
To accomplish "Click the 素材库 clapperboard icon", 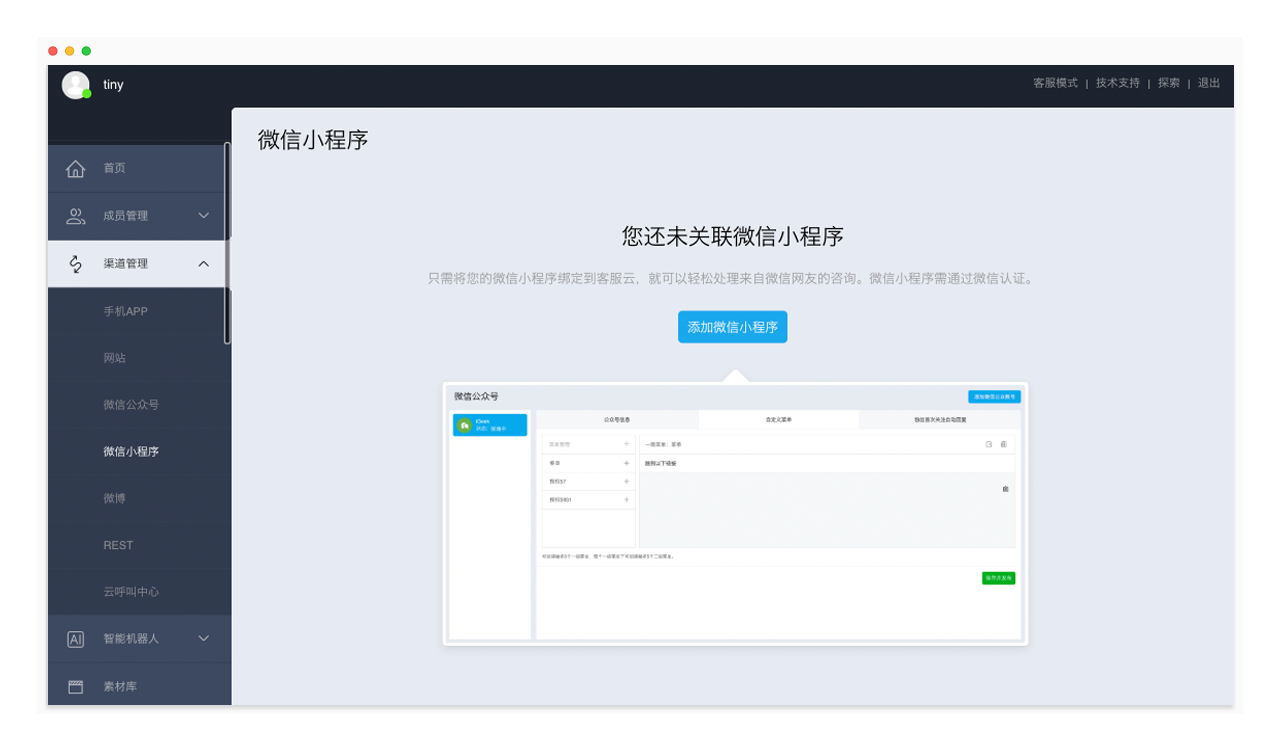I will point(75,687).
